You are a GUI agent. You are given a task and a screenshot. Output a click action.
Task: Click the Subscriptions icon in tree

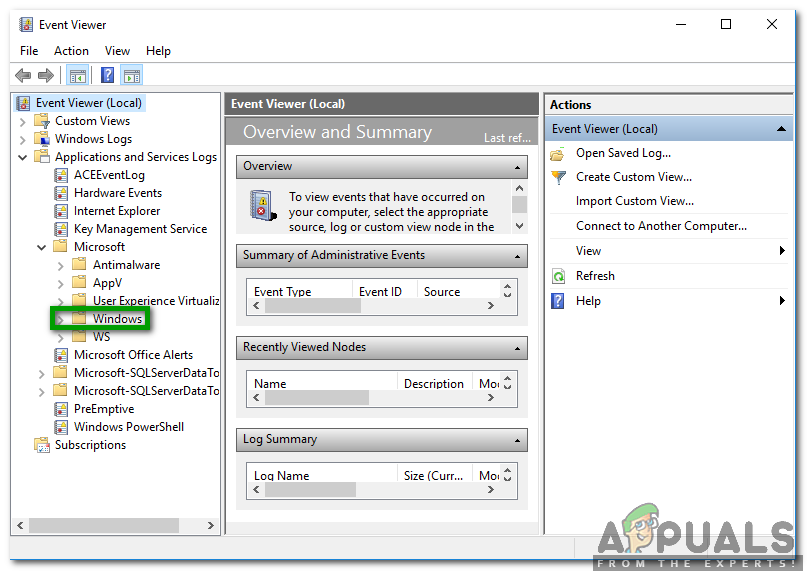click(x=42, y=445)
